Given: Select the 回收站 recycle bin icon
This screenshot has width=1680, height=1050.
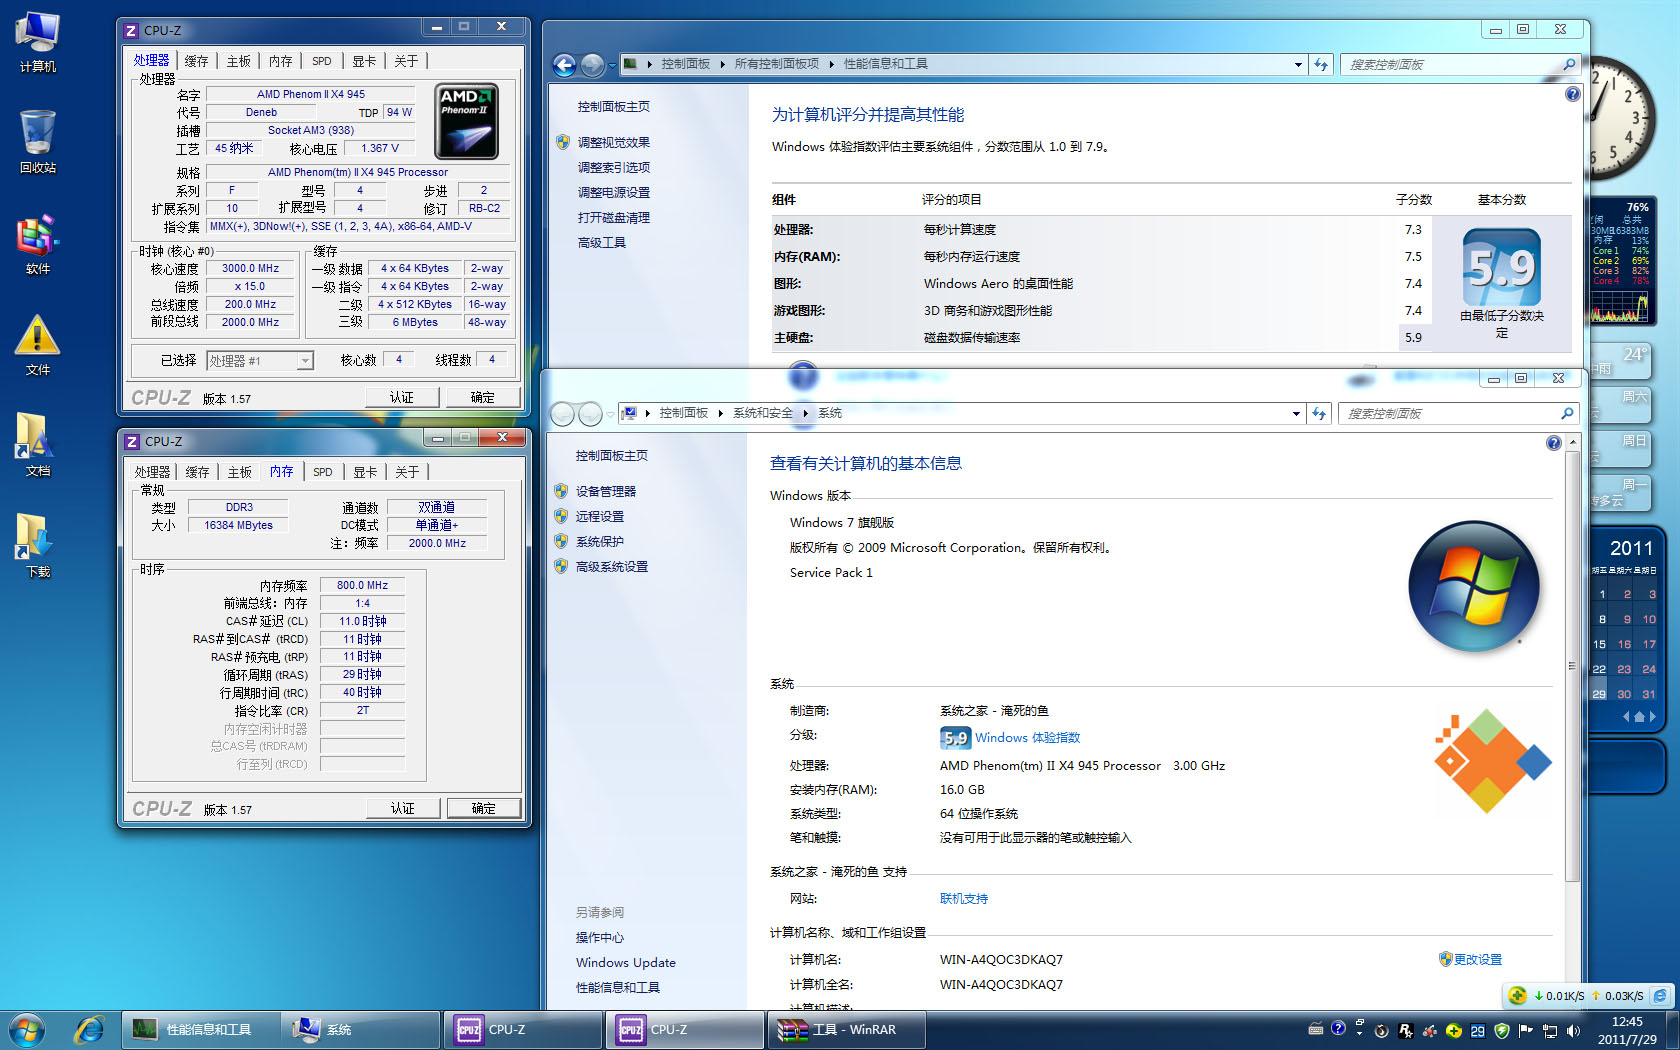Looking at the screenshot, I should pyautogui.click(x=38, y=142).
